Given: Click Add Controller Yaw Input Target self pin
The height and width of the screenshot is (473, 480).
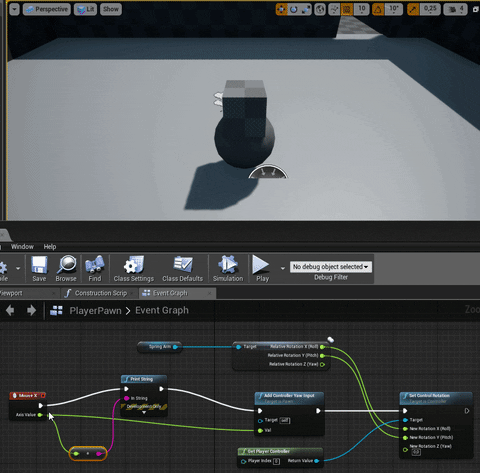Looking at the screenshot, I should pos(260,421).
